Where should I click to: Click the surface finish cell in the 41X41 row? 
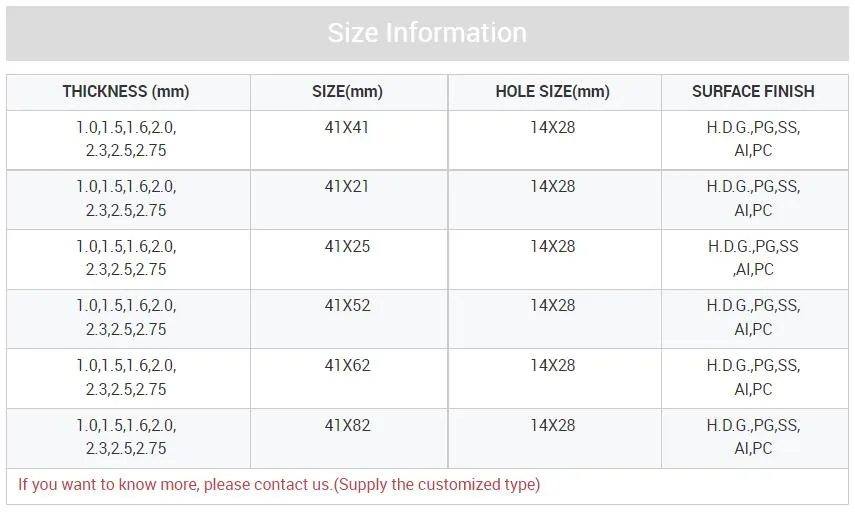pos(753,139)
